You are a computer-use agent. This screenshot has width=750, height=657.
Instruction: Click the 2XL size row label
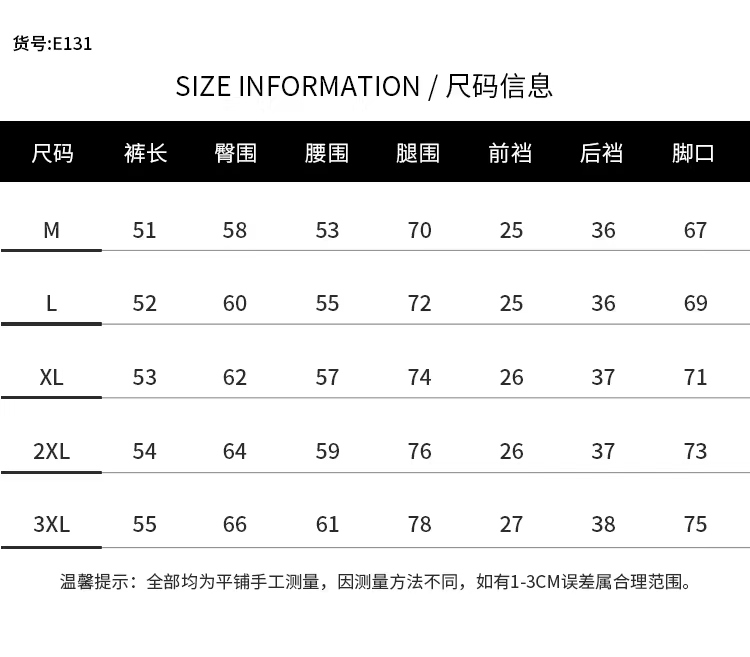tap(52, 451)
